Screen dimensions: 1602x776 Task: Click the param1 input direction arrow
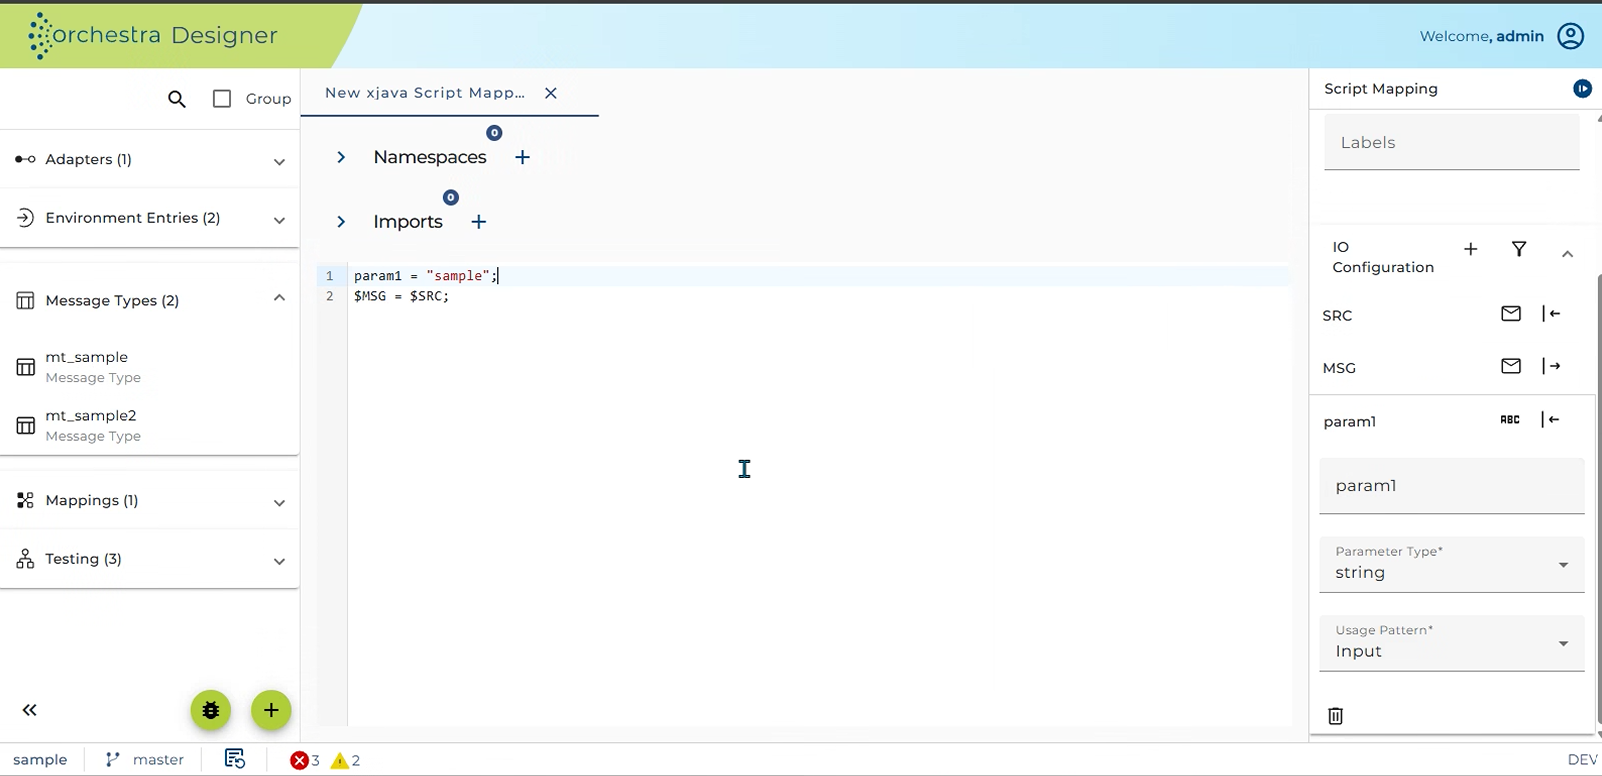coord(1551,420)
